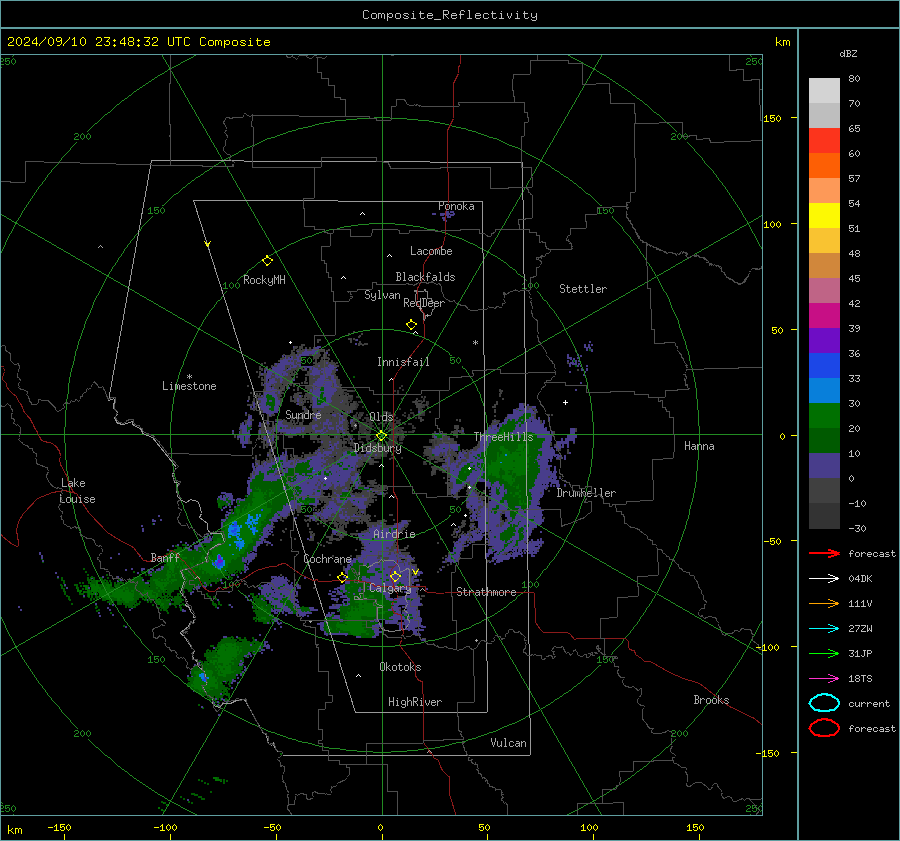Click the Banff label

165,558
